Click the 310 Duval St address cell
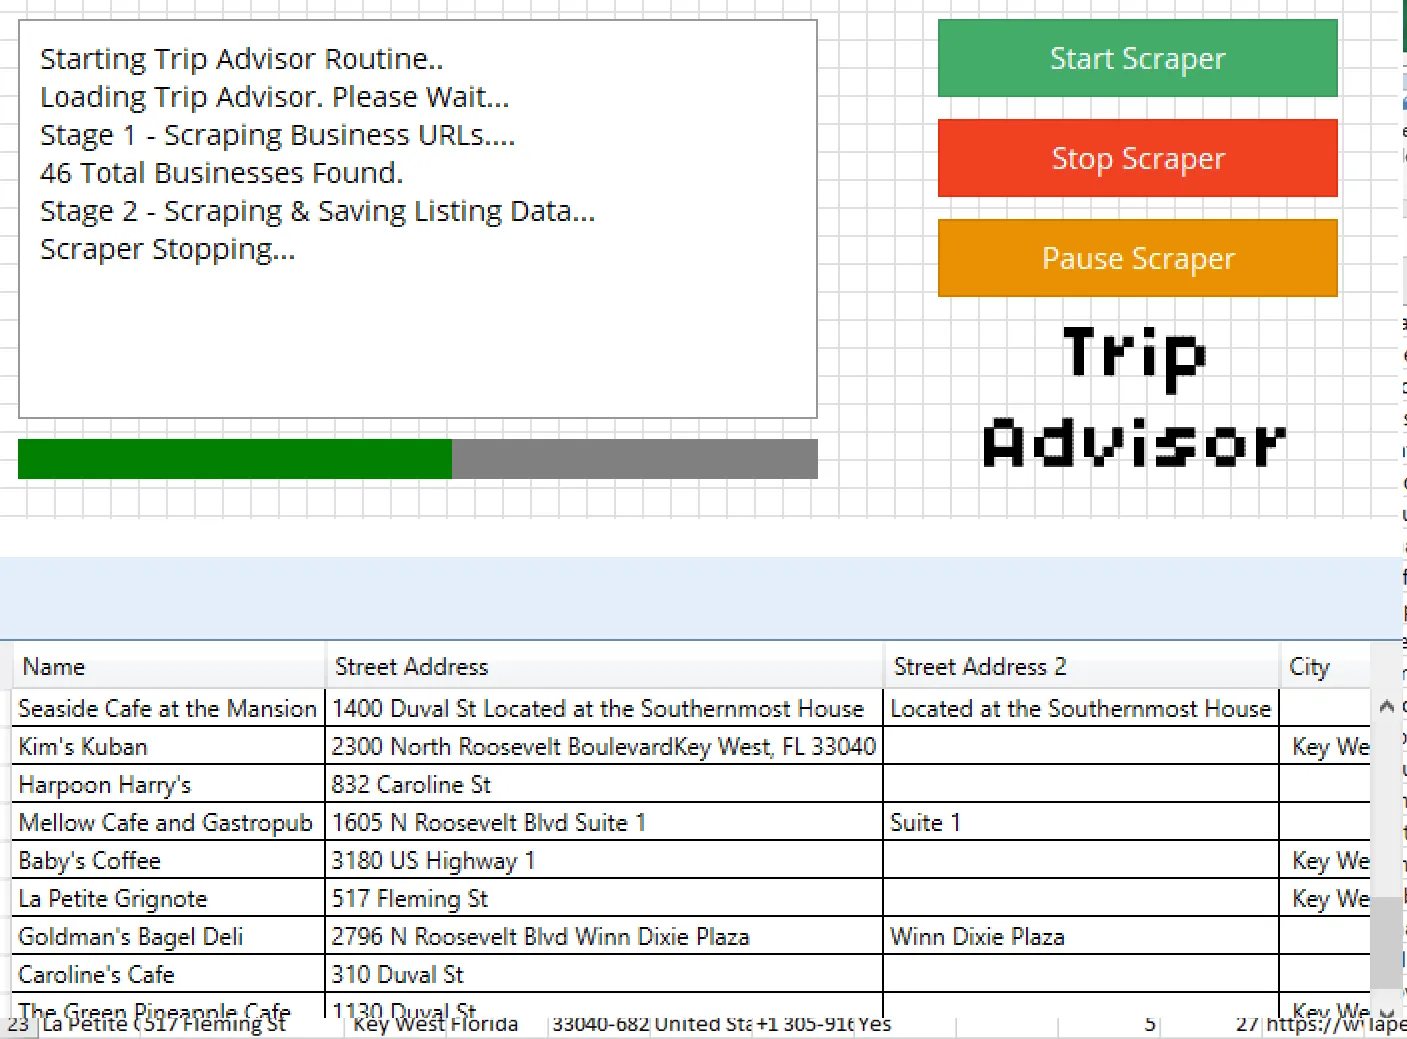The image size is (1407, 1039). (x=604, y=974)
